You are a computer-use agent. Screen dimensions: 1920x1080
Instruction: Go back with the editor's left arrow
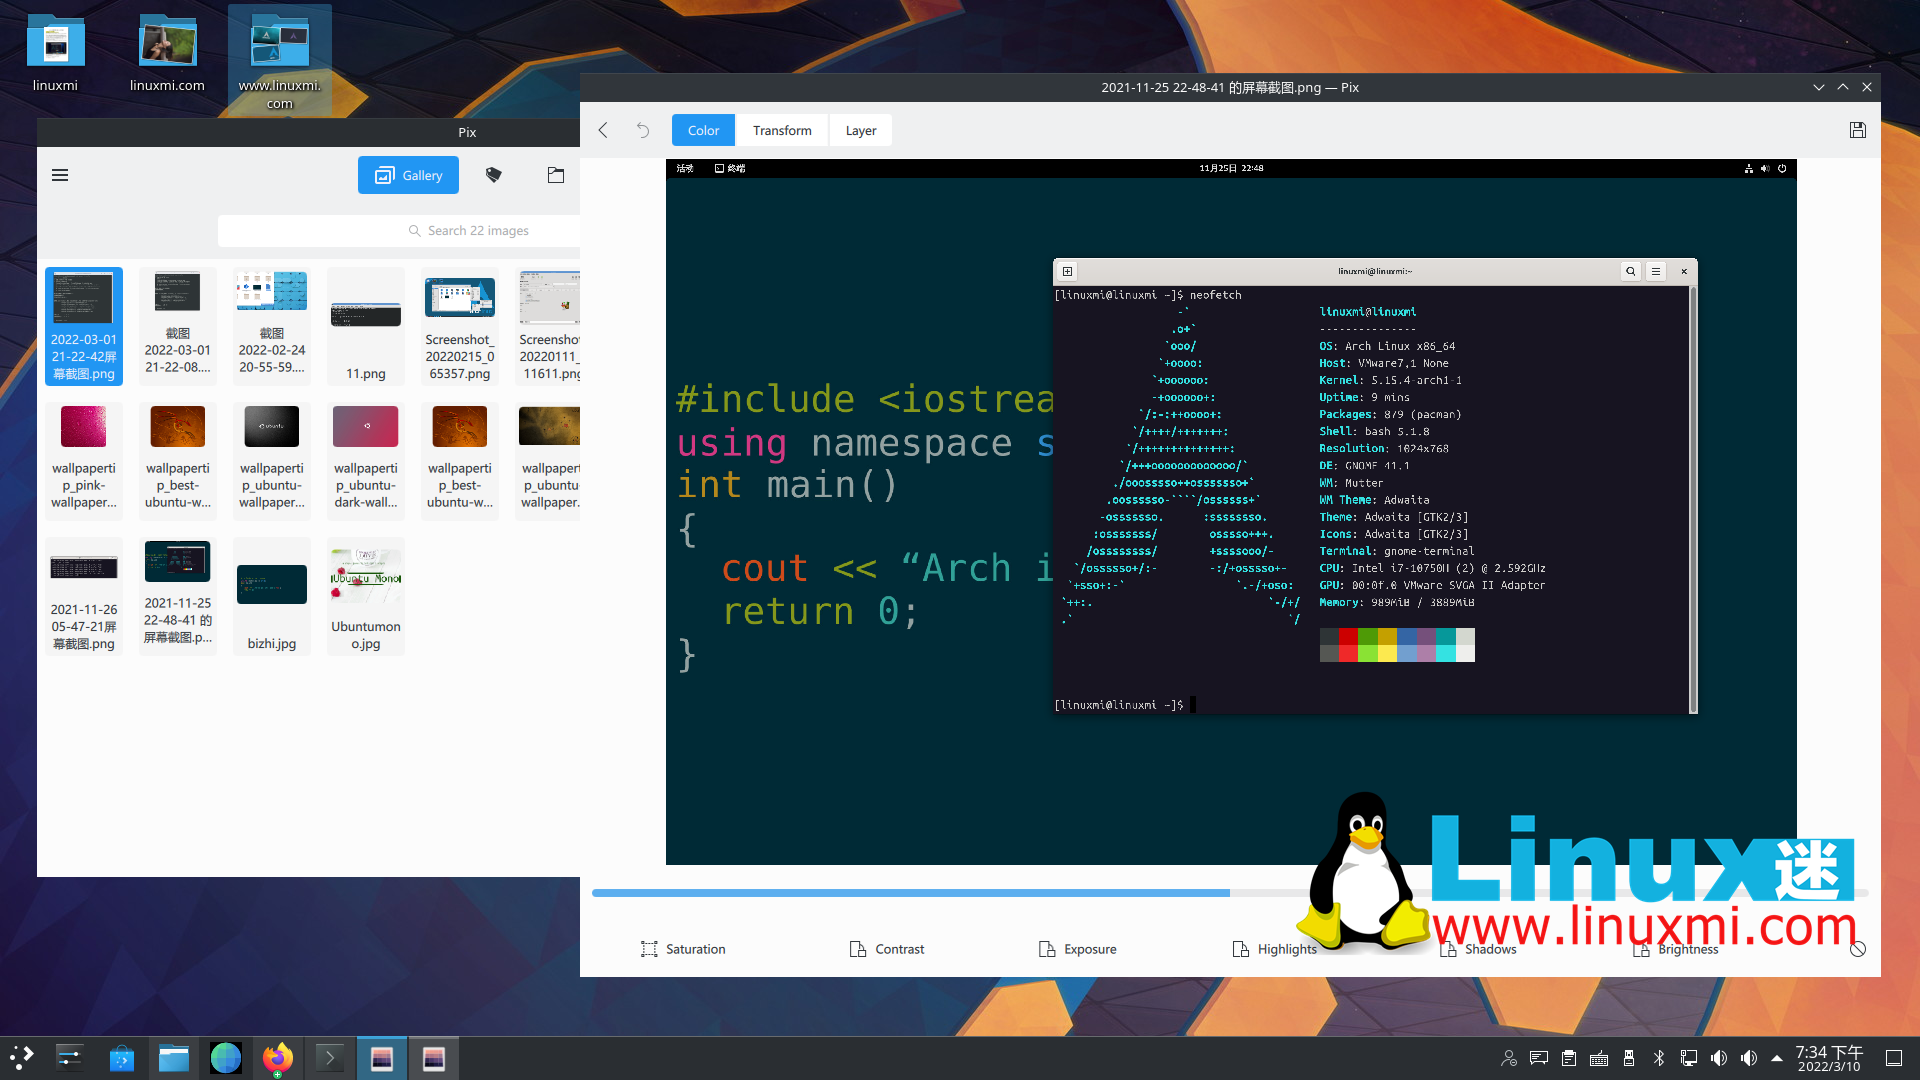[603, 130]
